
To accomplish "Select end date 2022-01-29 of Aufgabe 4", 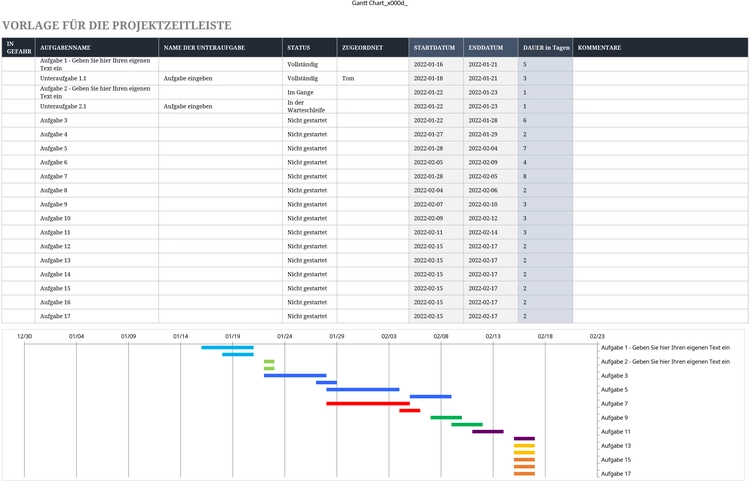I will (490, 134).
